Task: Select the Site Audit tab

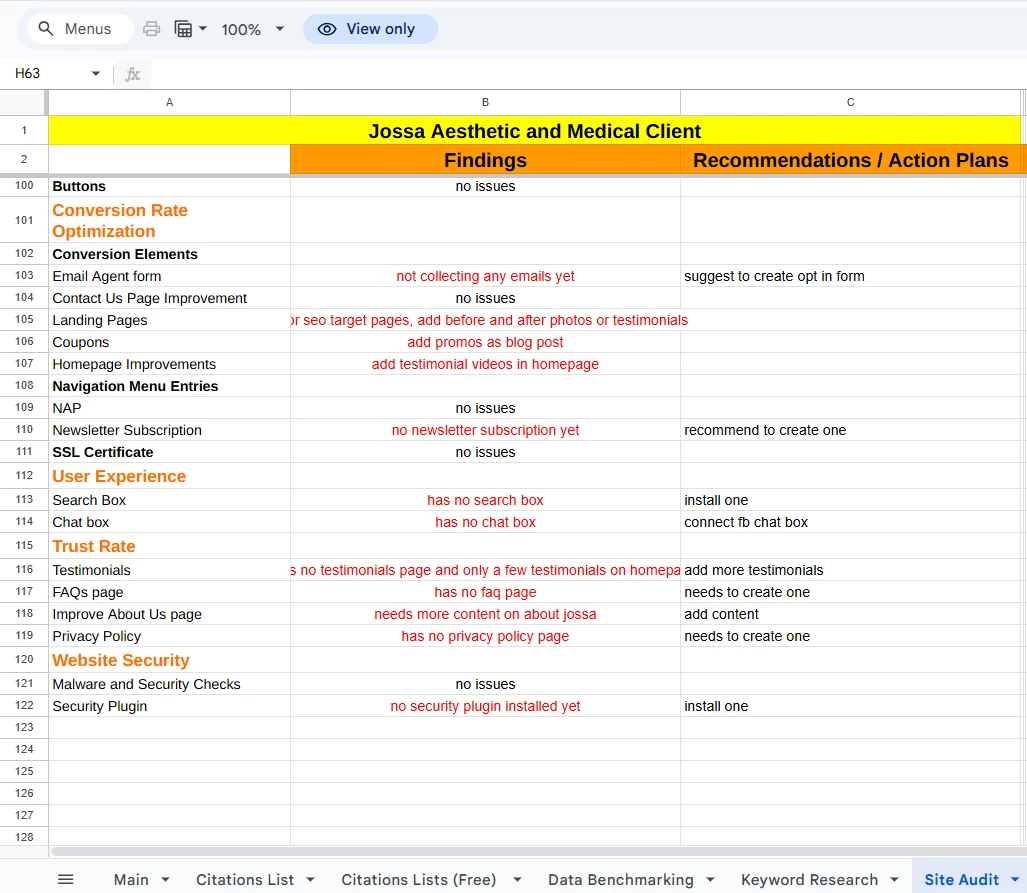Action: [962, 879]
